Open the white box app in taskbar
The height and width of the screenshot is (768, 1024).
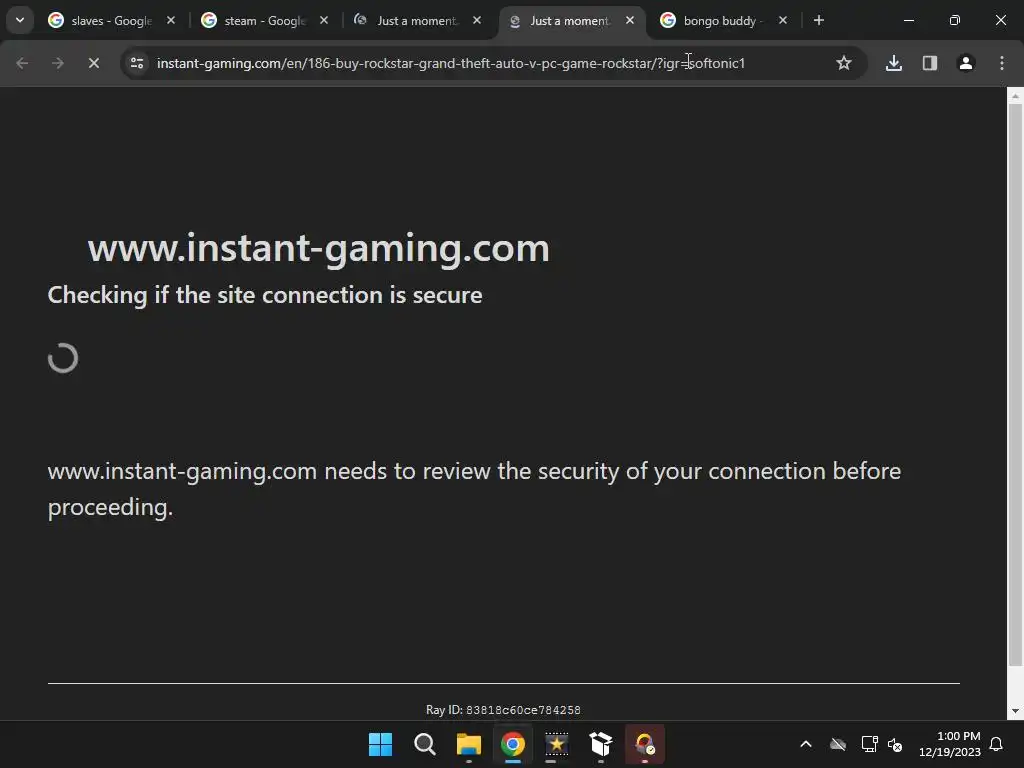[x=601, y=744]
